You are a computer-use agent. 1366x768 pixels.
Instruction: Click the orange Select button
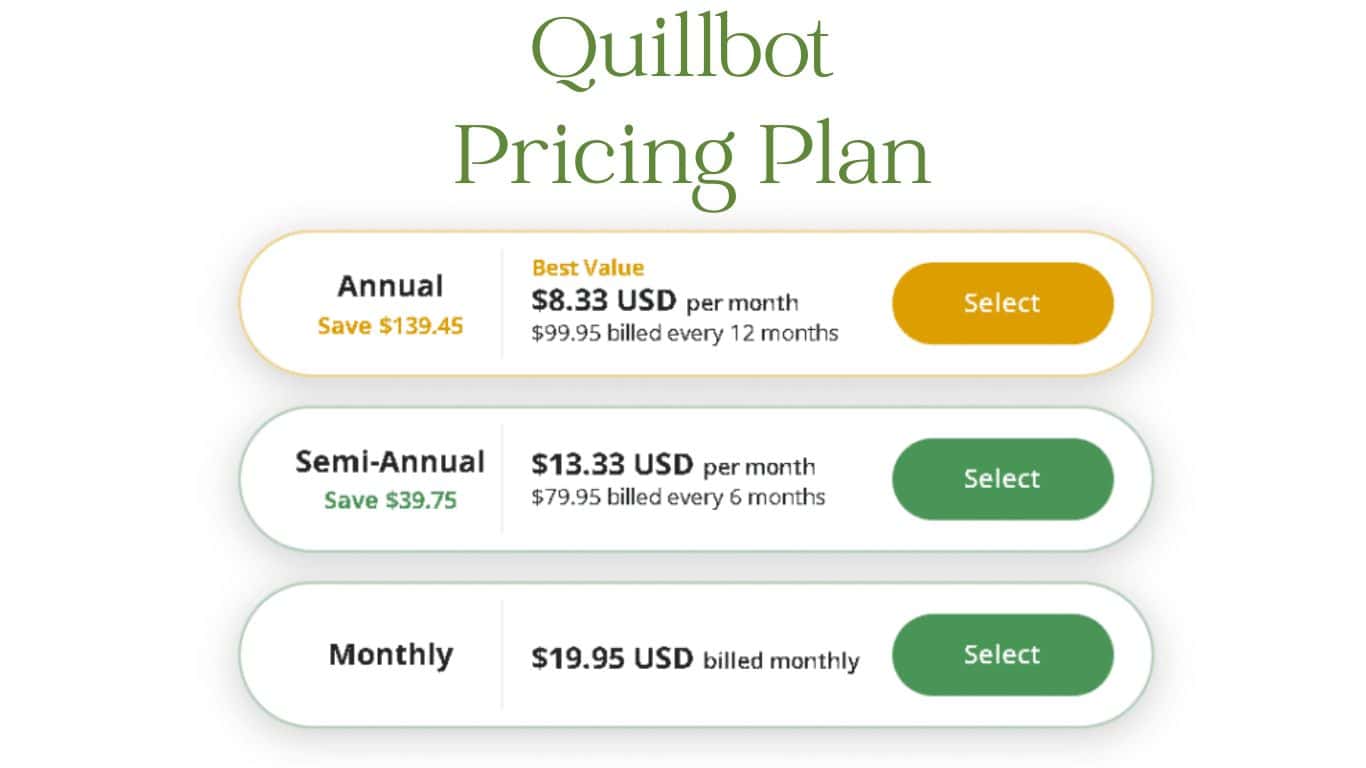point(1002,303)
